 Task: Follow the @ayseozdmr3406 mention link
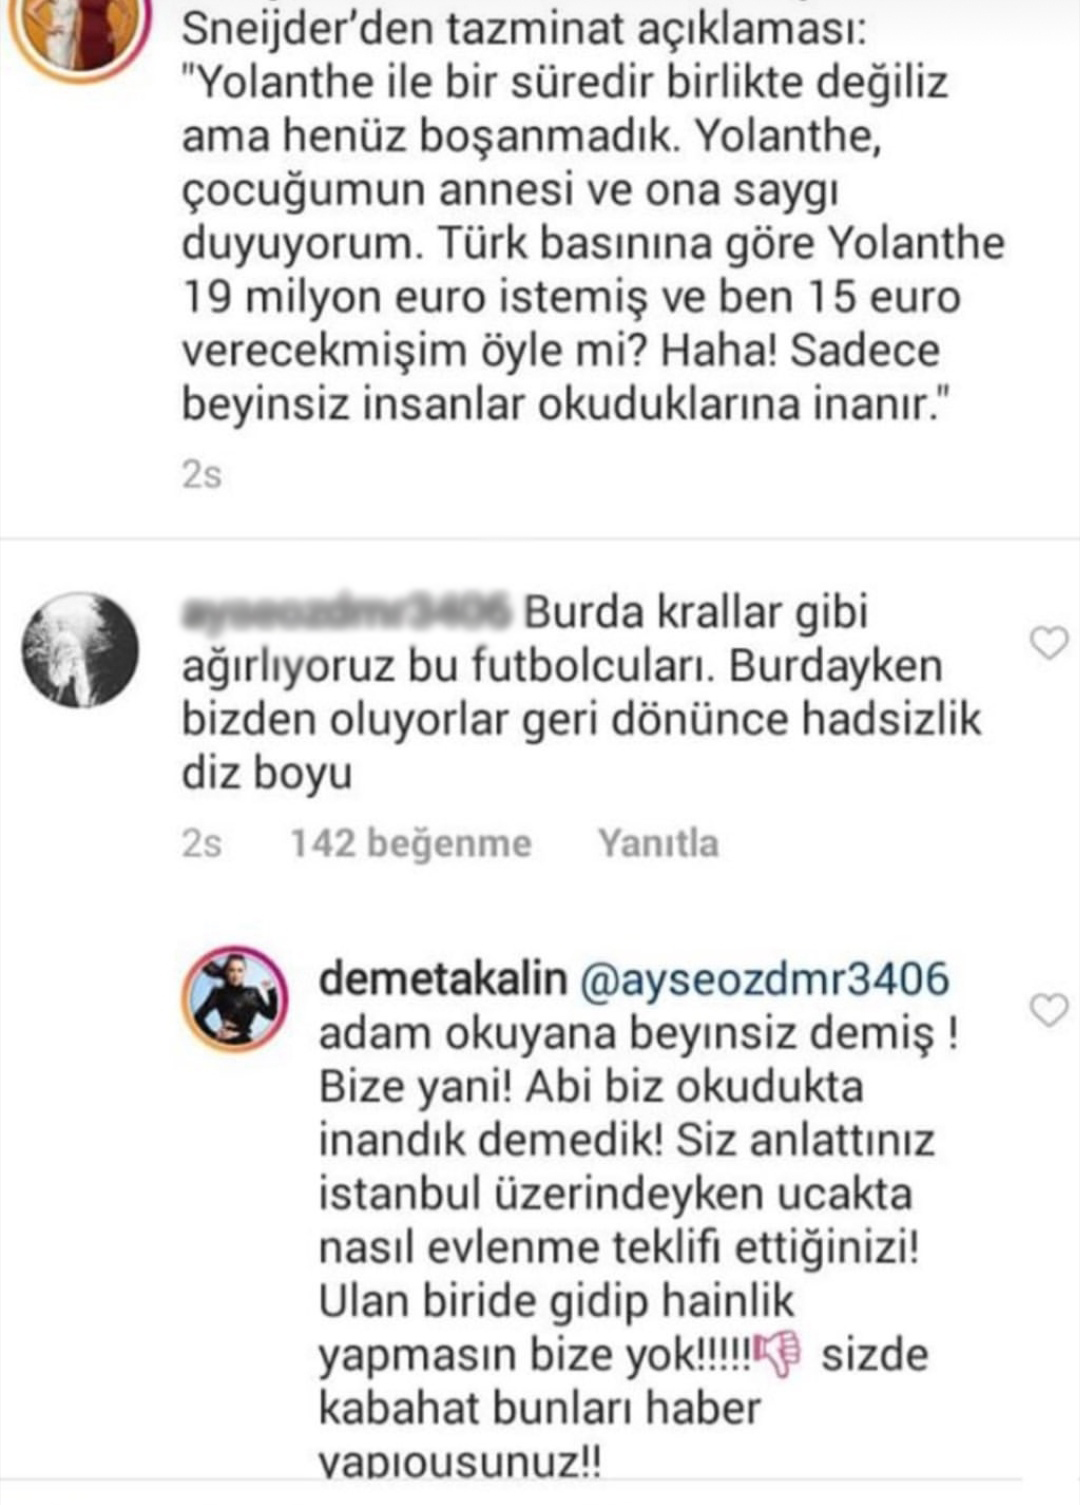point(764,978)
